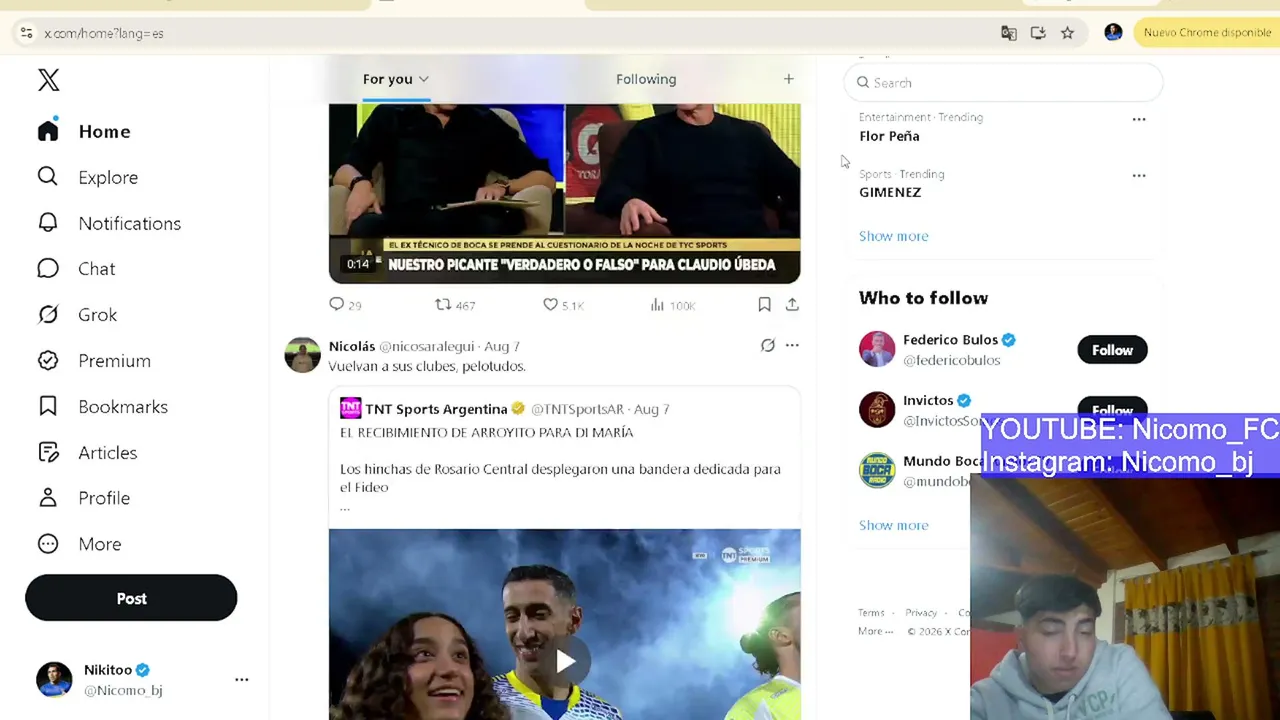Open the Nicolás profile name link
This screenshot has width=1280, height=720.
pos(352,346)
